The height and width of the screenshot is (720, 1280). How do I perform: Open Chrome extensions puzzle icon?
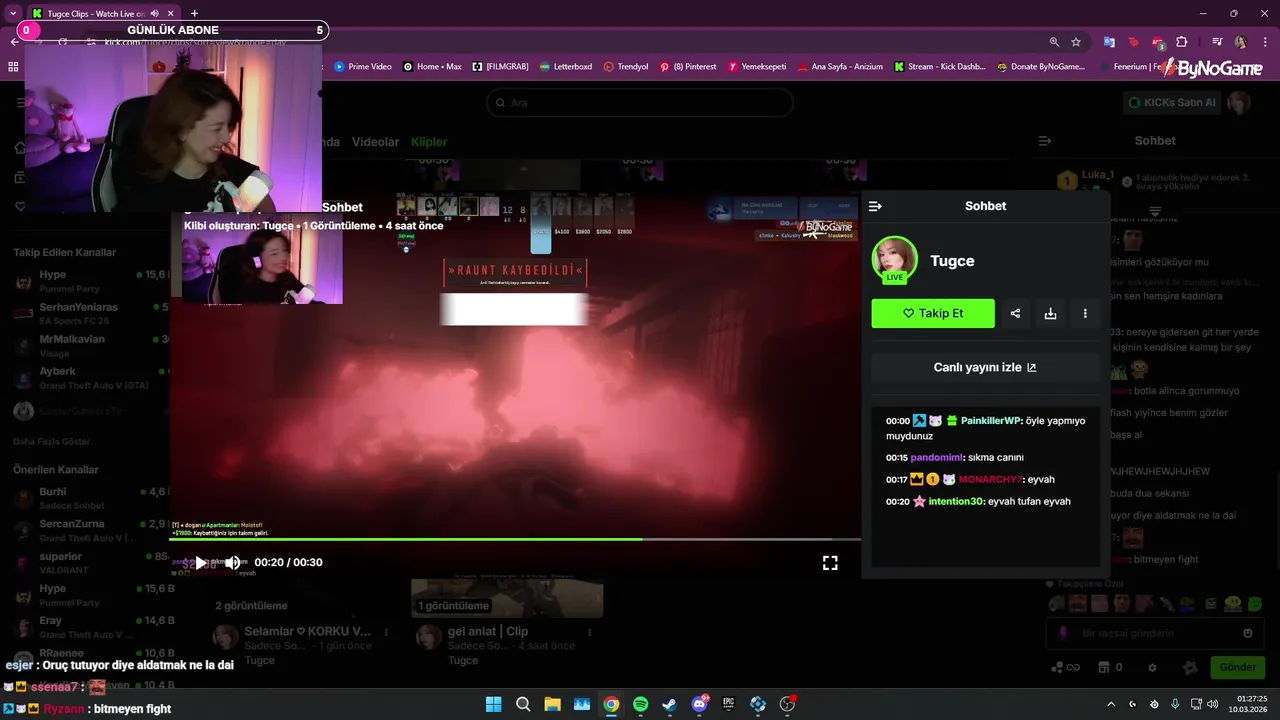[x=1182, y=42]
